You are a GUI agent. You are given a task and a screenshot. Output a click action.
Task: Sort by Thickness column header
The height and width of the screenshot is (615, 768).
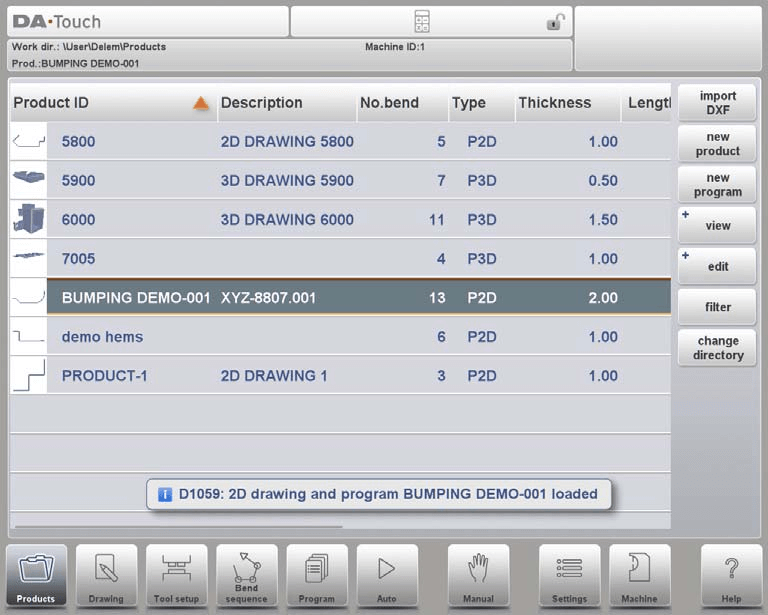click(568, 103)
